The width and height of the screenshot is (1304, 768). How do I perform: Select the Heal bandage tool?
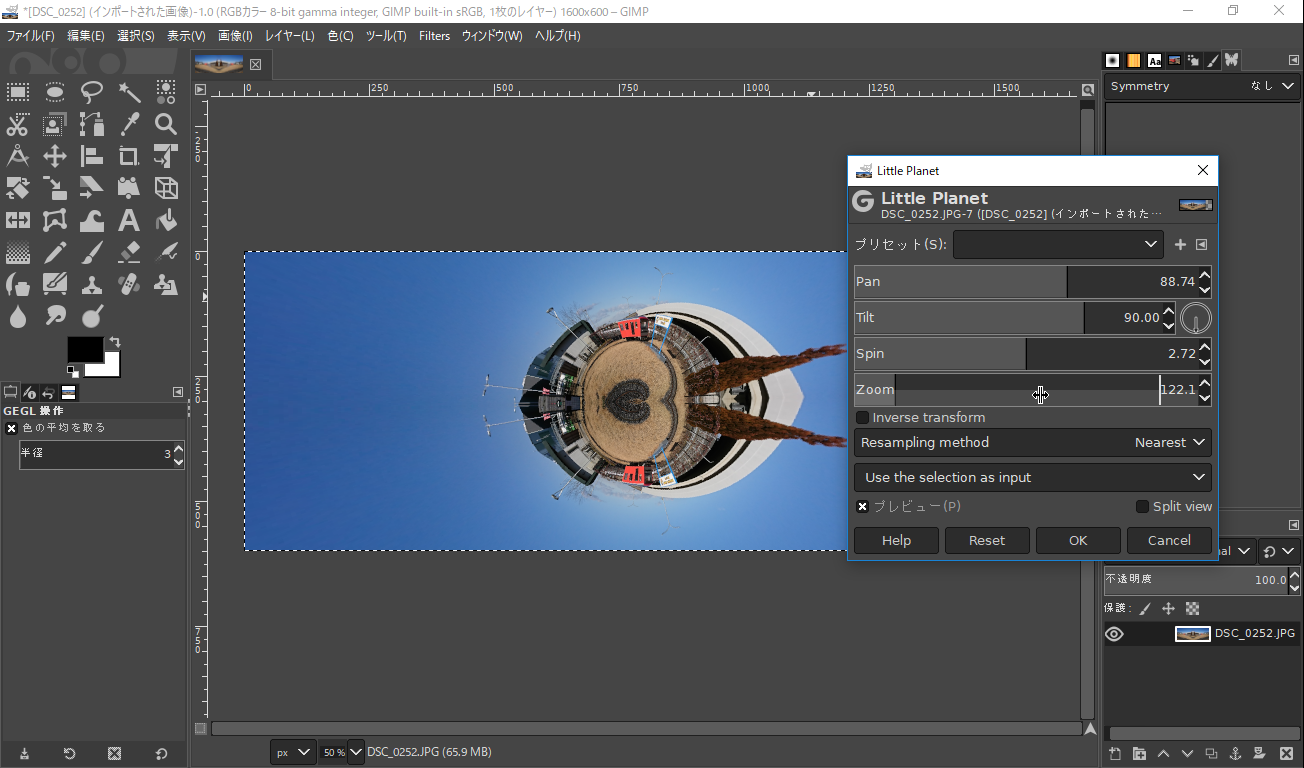click(x=129, y=284)
